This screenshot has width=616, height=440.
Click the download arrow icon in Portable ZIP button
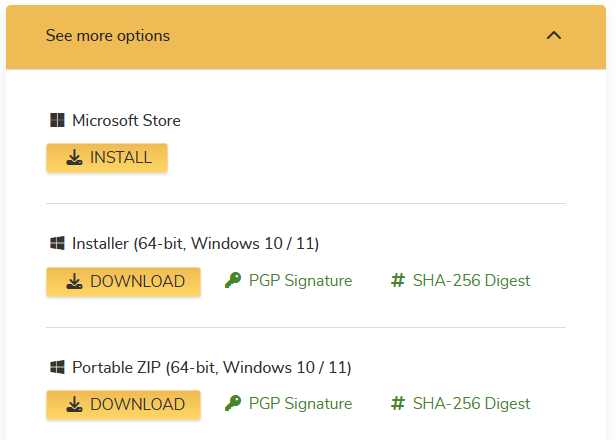click(x=75, y=405)
